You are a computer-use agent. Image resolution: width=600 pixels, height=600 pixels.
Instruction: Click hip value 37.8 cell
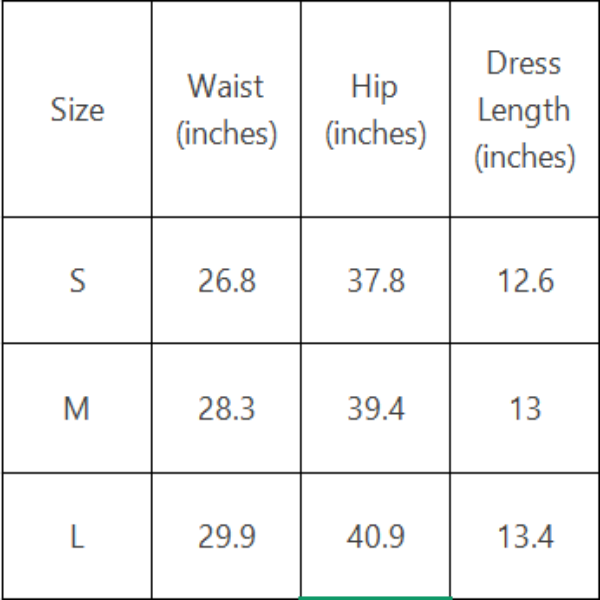pos(376,281)
